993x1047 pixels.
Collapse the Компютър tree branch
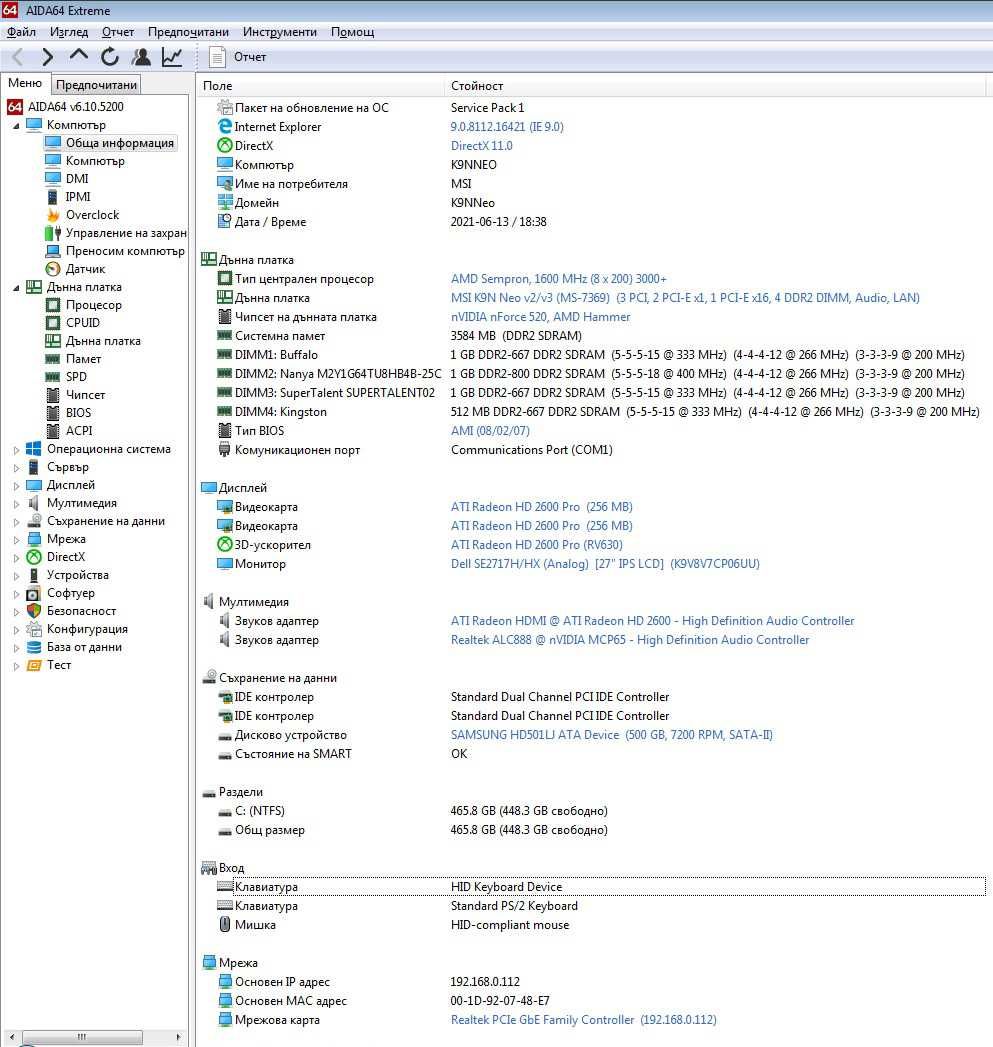[16, 126]
